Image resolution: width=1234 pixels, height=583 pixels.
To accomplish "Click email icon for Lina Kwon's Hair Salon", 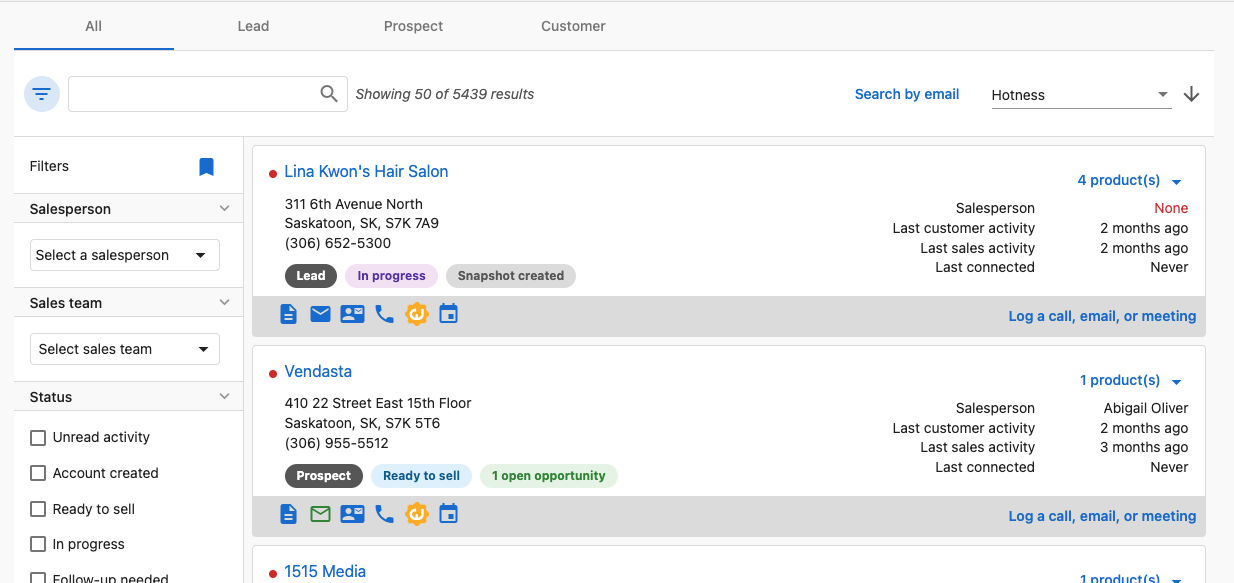I will pyautogui.click(x=320, y=315).
